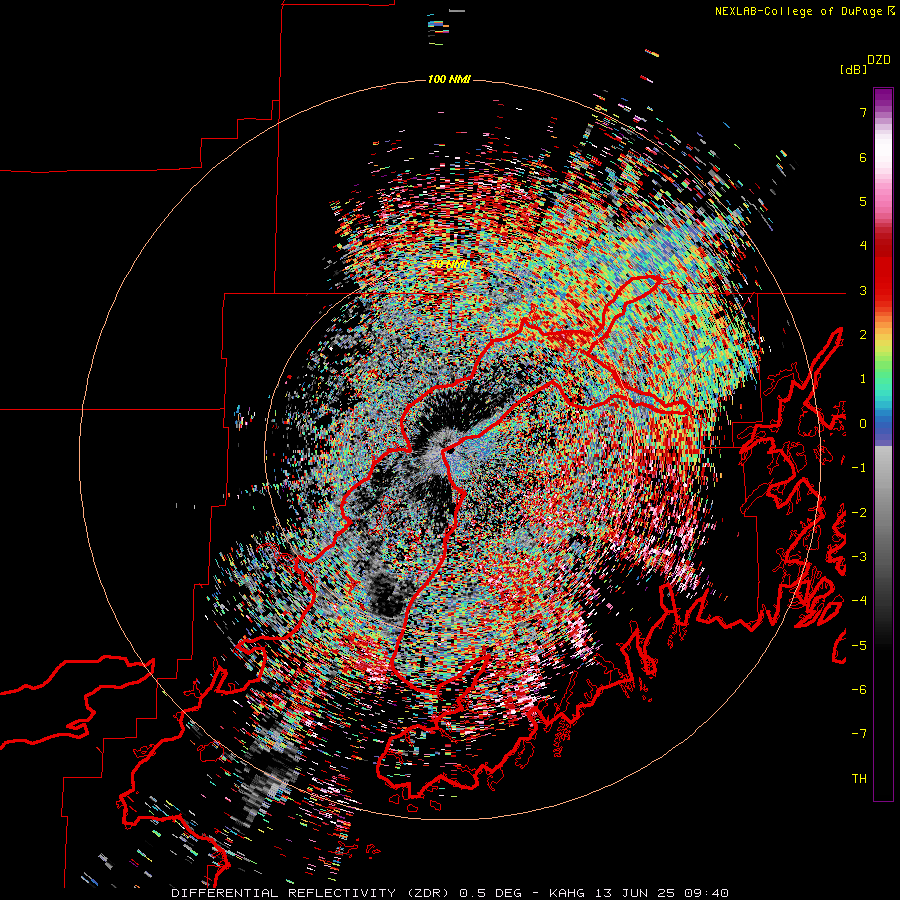Click the KAHG station identifier
Viewport: 900px width, 900px height.
[567, 893]
